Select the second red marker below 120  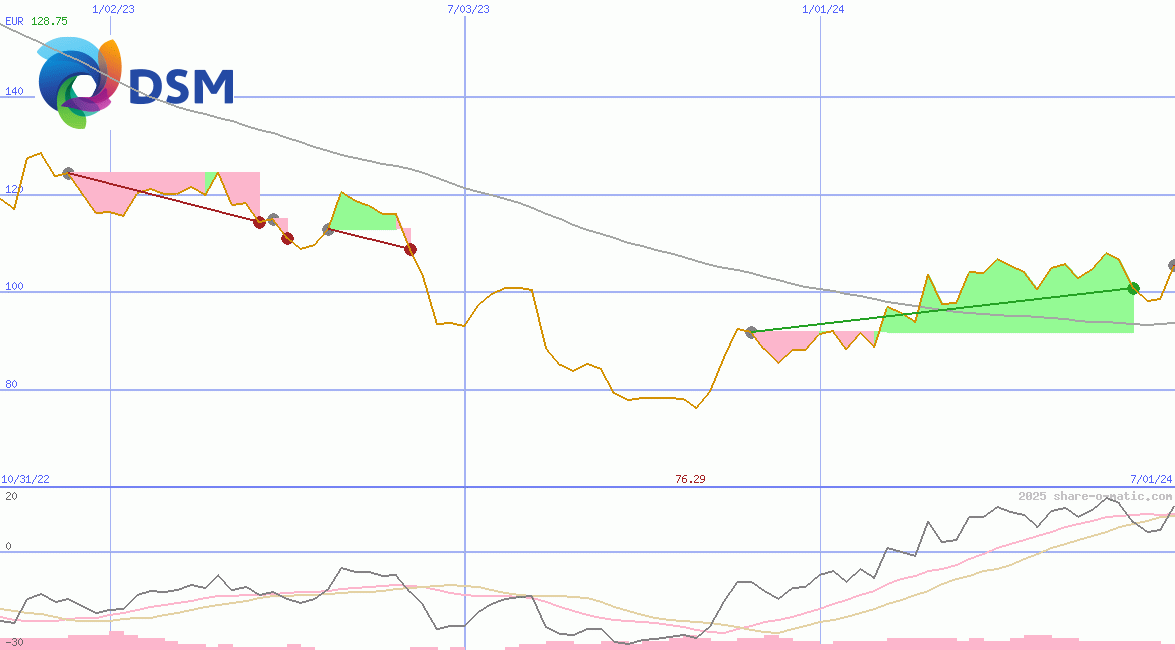click(287, 238)
